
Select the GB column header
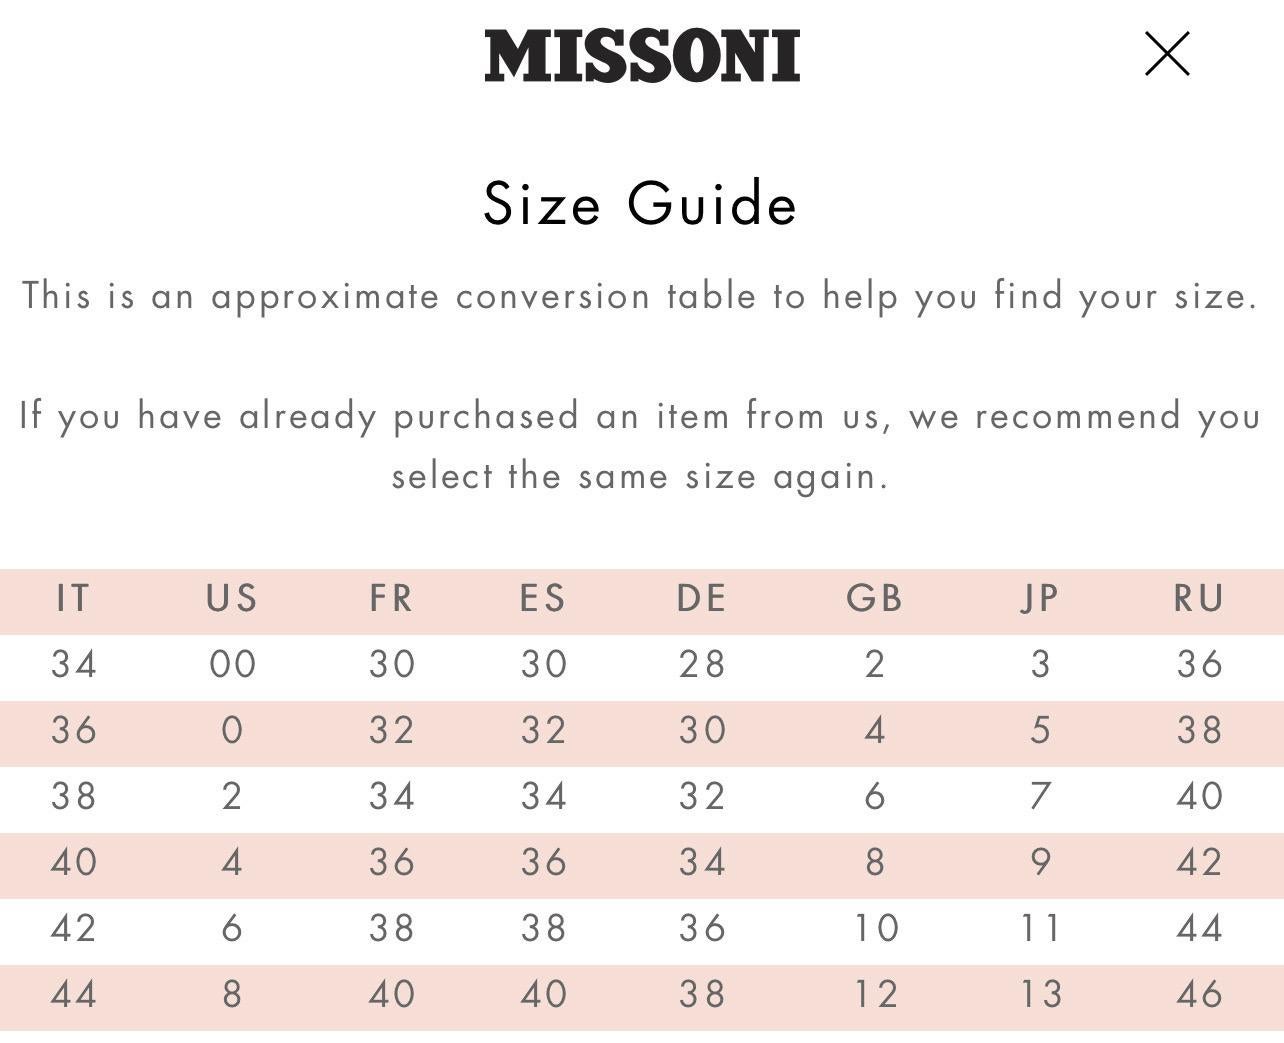[x=875, y=598]
